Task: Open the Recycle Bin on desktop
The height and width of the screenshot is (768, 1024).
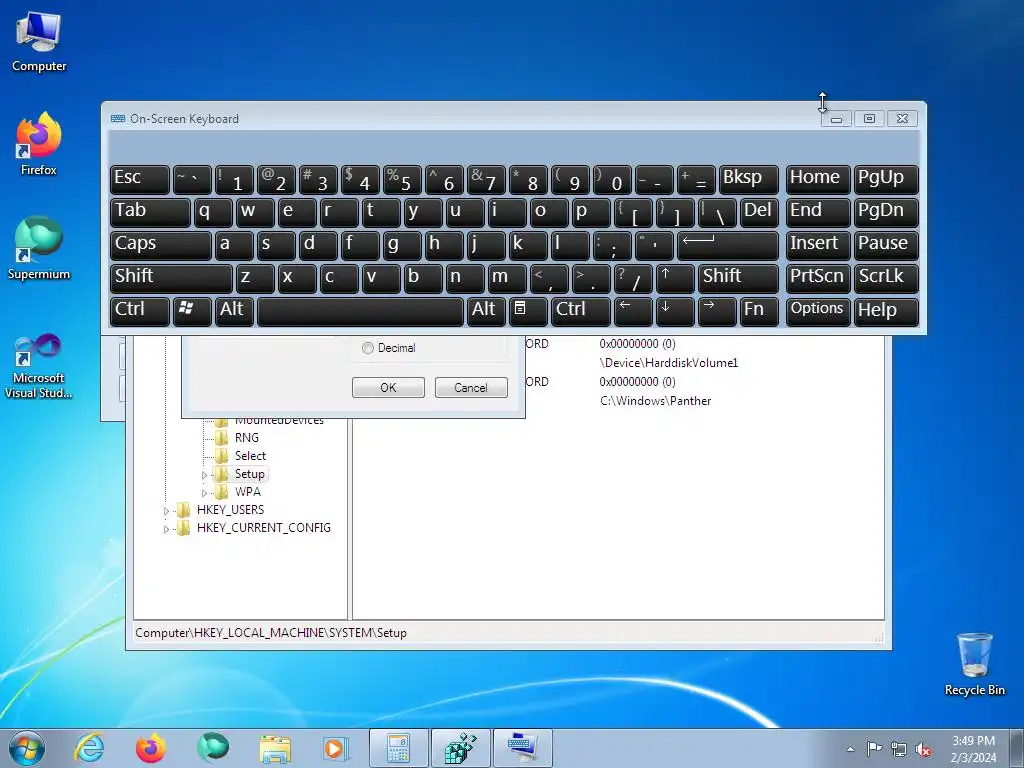Action: [974, 664]
